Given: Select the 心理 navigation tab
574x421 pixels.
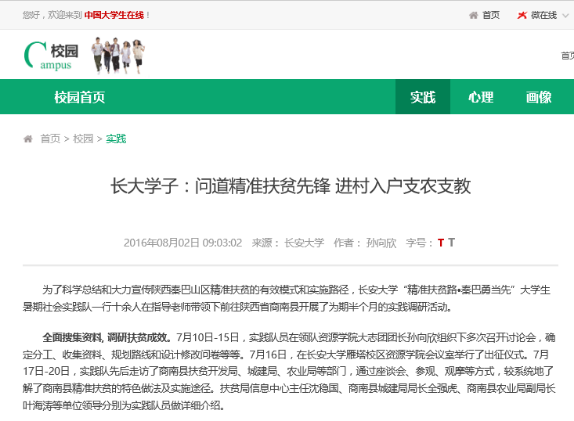Looking at the screenshot, I should pos(480,97).
